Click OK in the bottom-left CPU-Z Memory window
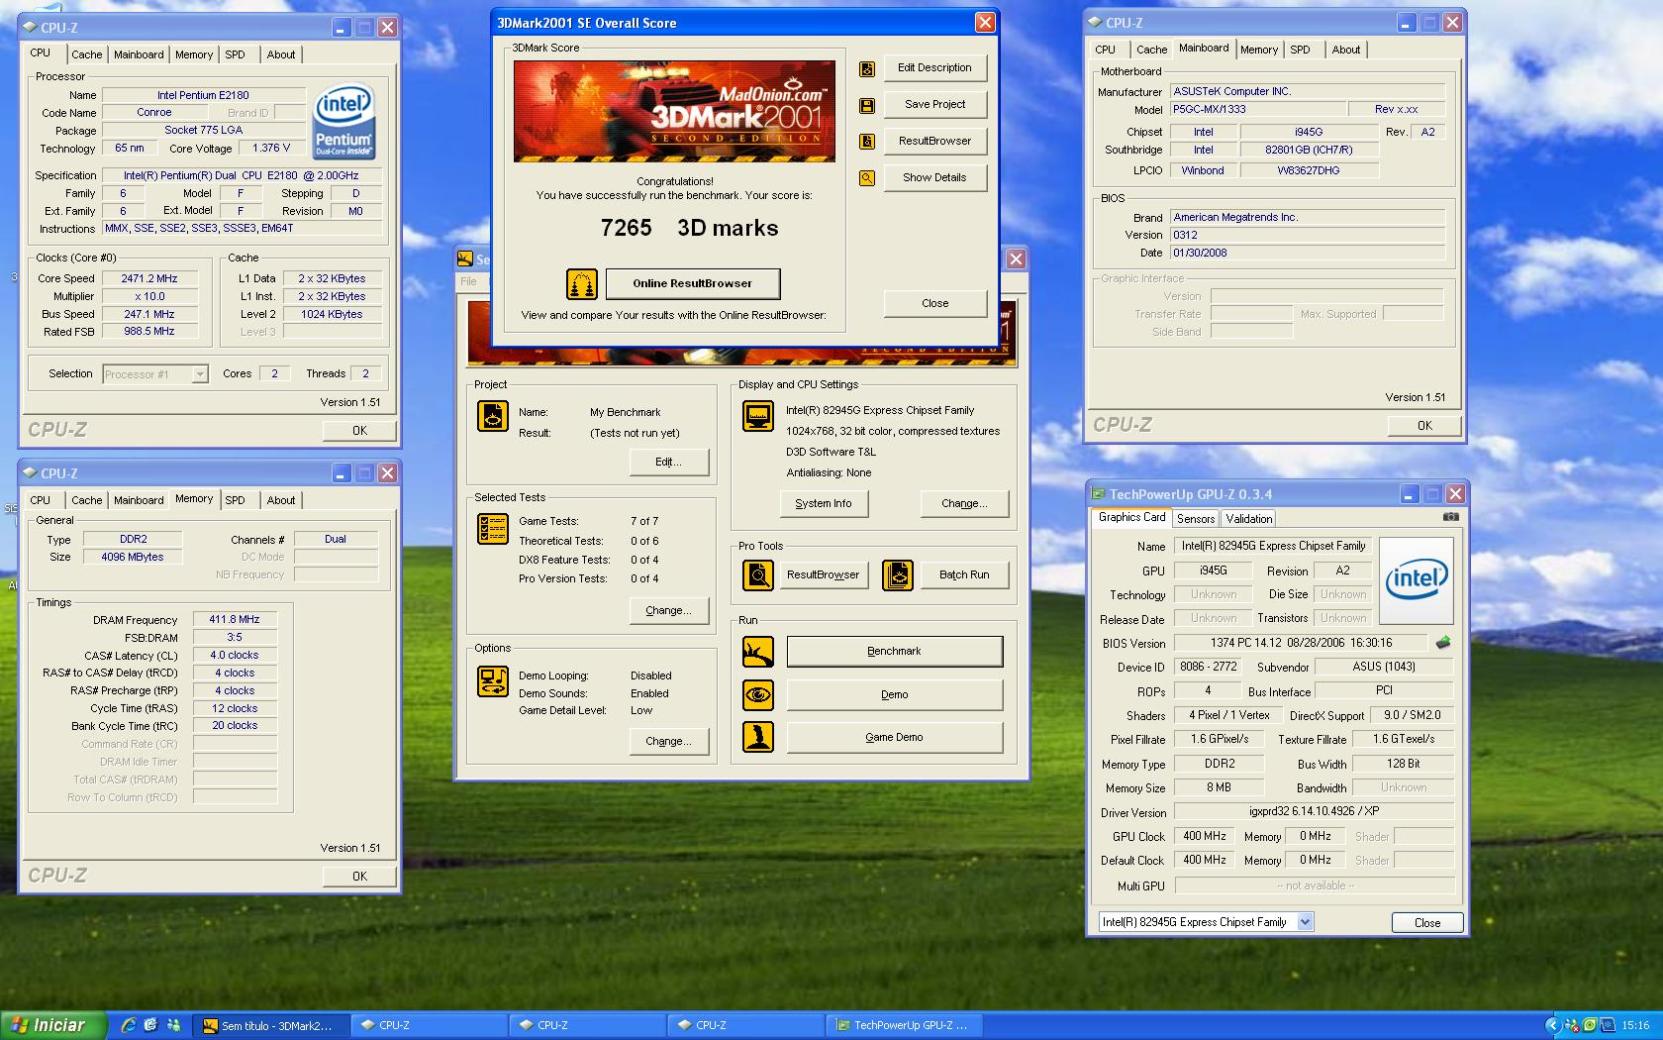Screen dimensions: 1663x1040 click(360, 876)
